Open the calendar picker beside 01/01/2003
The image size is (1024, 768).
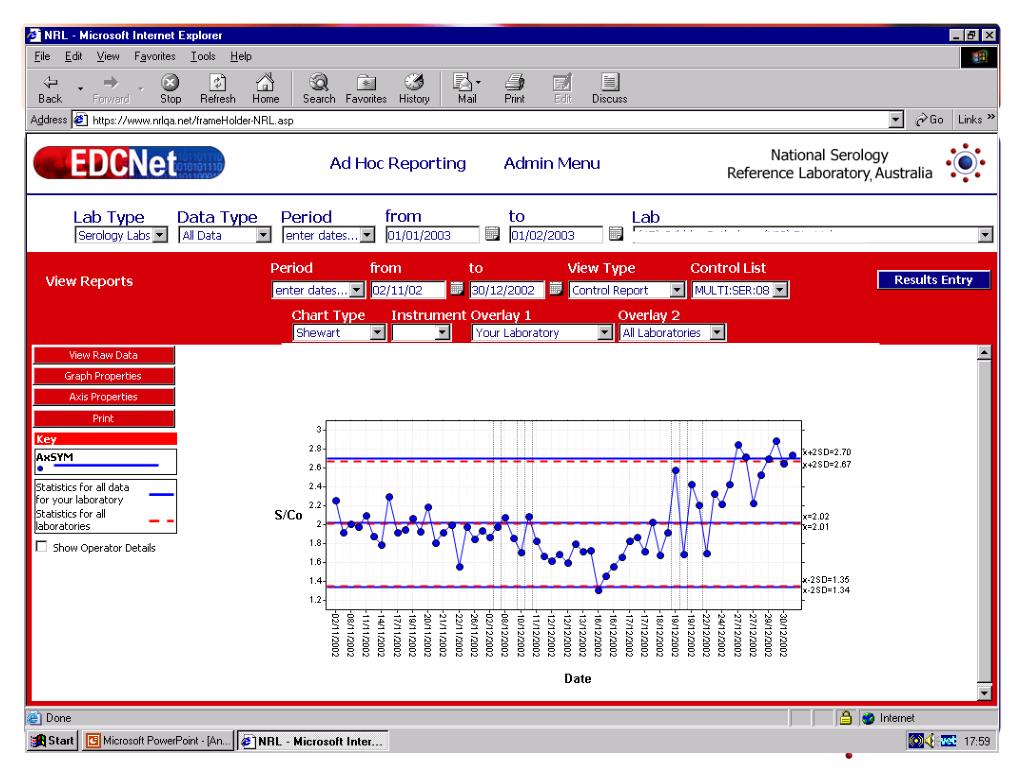pyautogui.click(x=492, y=234)
